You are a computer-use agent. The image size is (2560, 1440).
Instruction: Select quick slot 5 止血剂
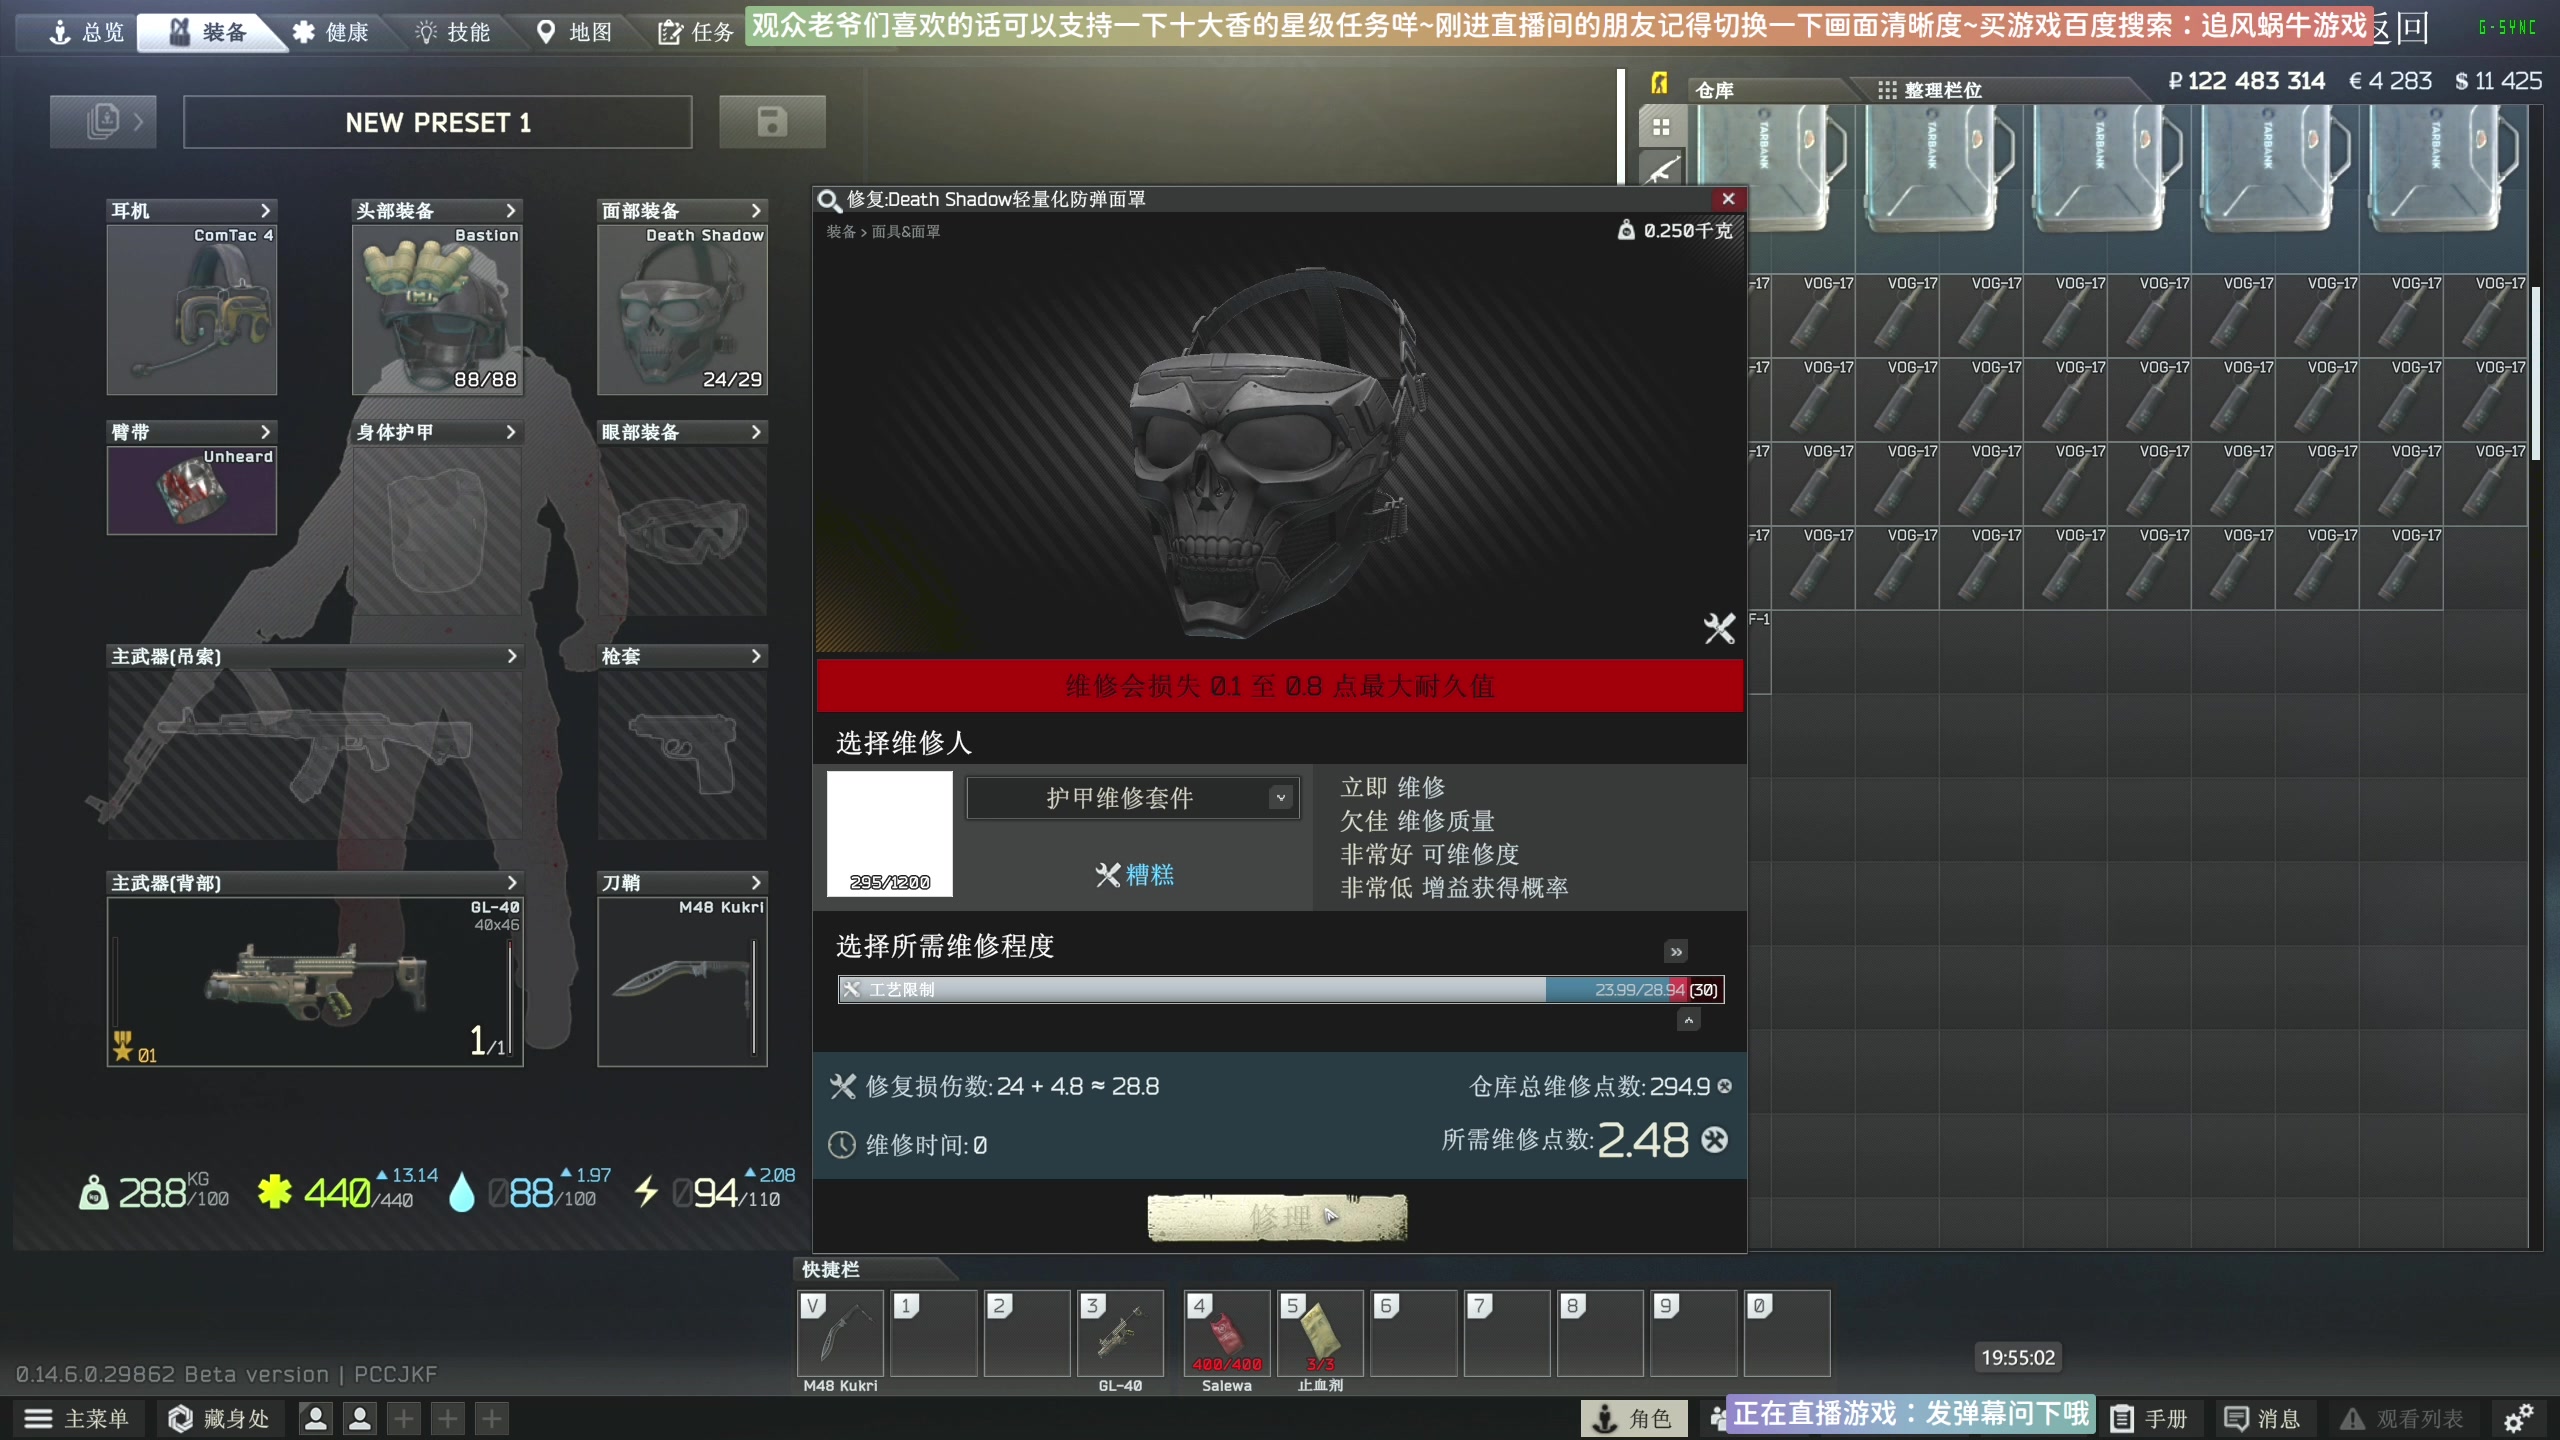click(x=1320, y=1333)
